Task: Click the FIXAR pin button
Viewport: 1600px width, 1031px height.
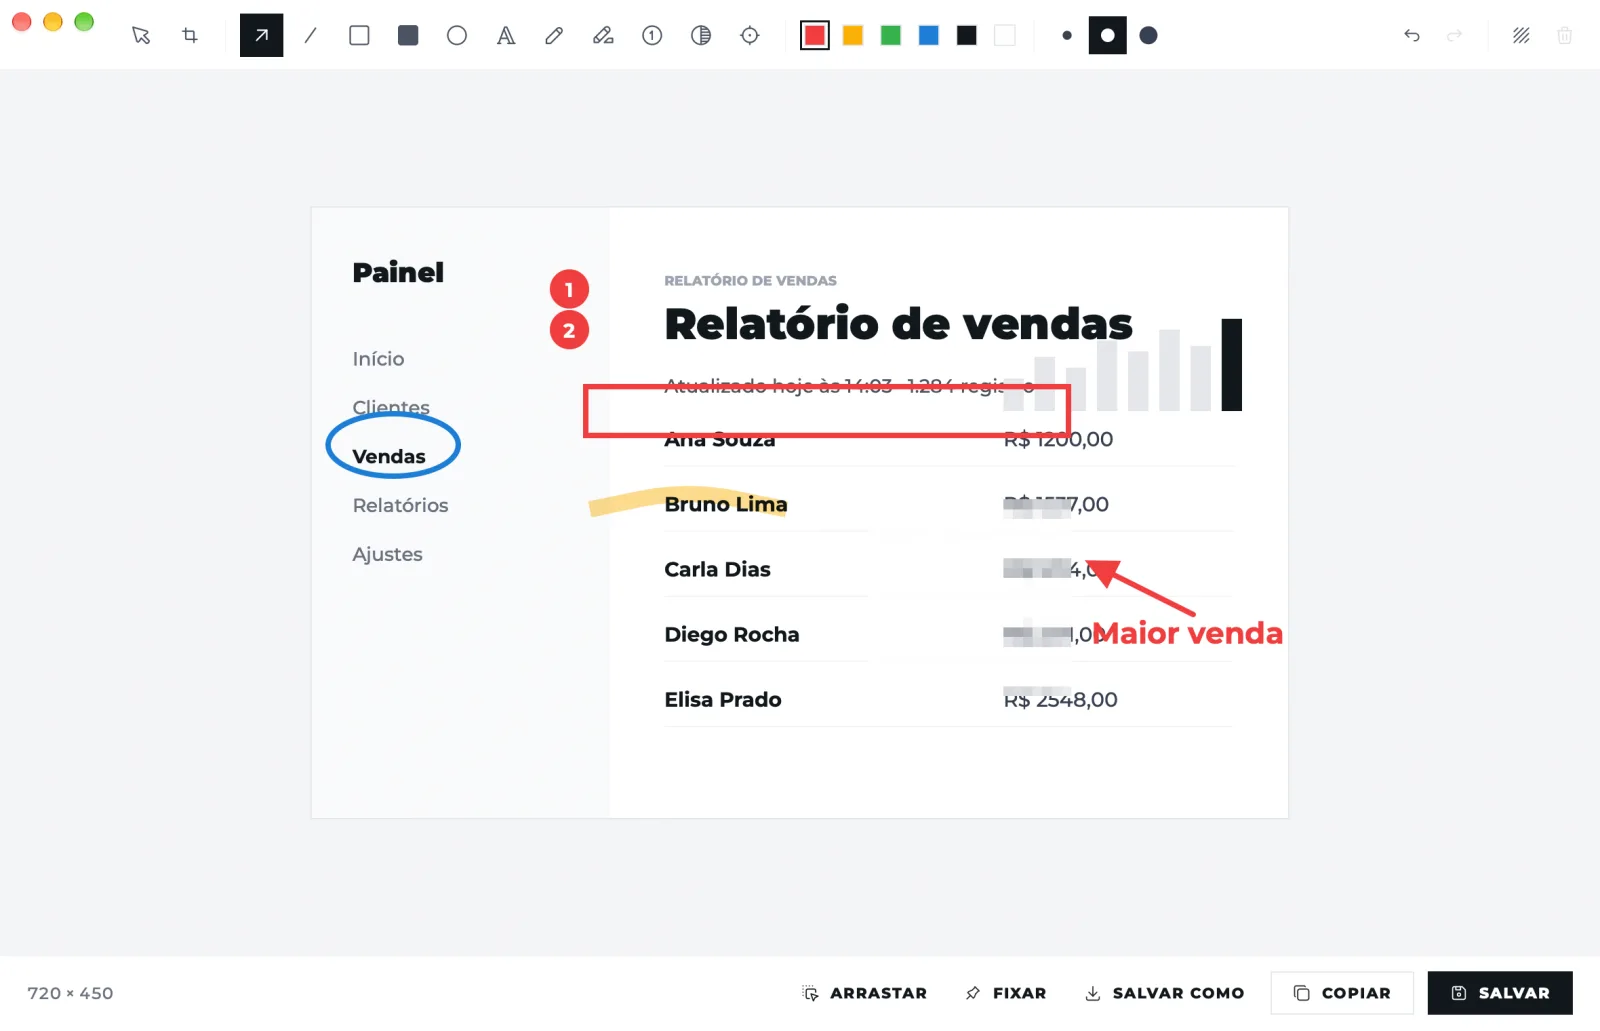Action: coord(1006,993)
